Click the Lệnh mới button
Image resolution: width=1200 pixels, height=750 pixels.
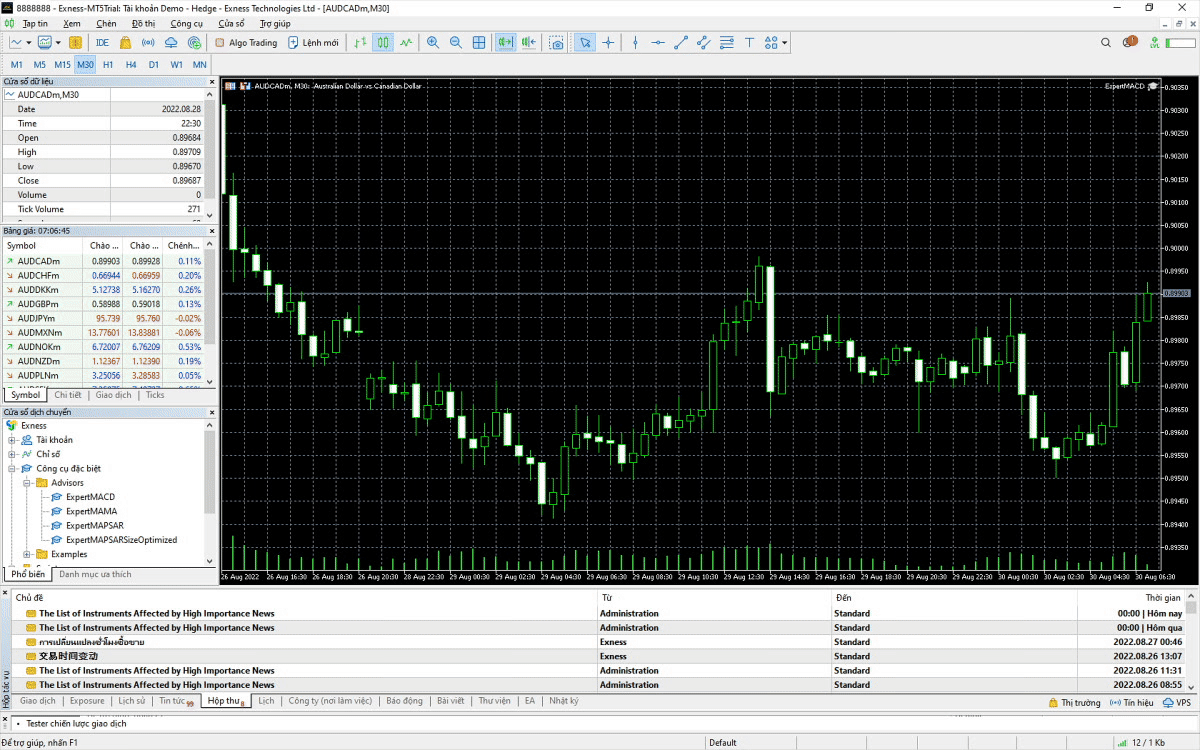coord(313,43)
